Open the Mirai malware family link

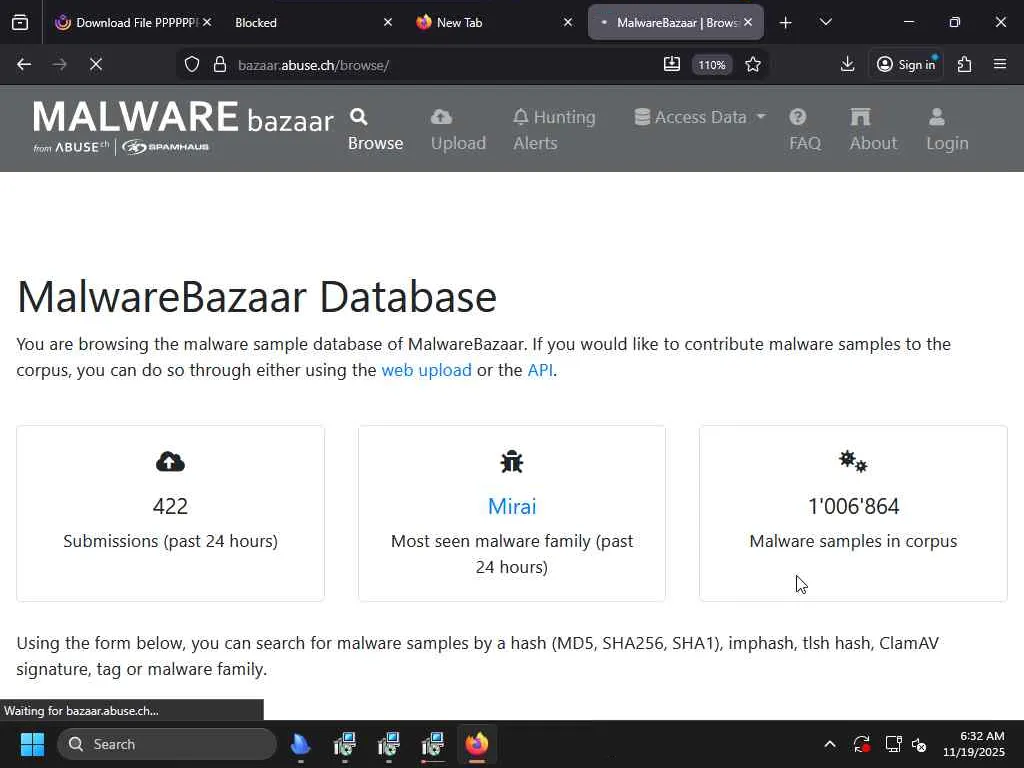(512, 506)
